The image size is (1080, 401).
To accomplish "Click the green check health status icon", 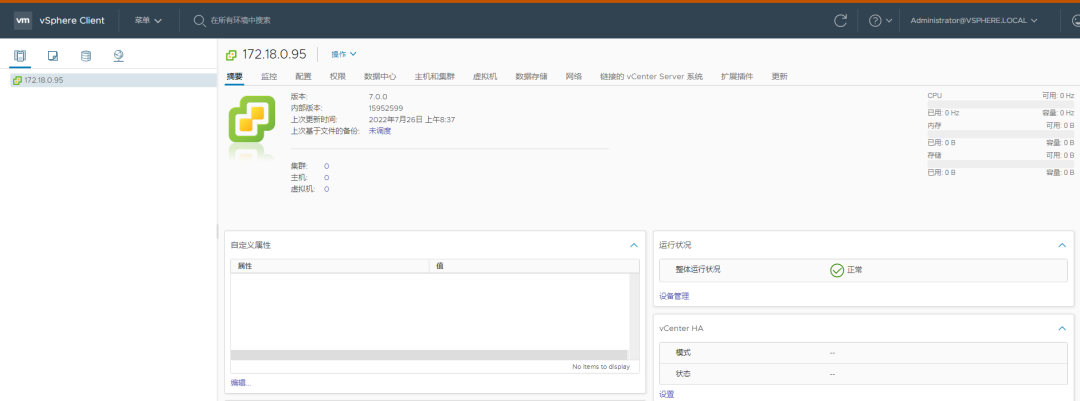I will [837, 270].
